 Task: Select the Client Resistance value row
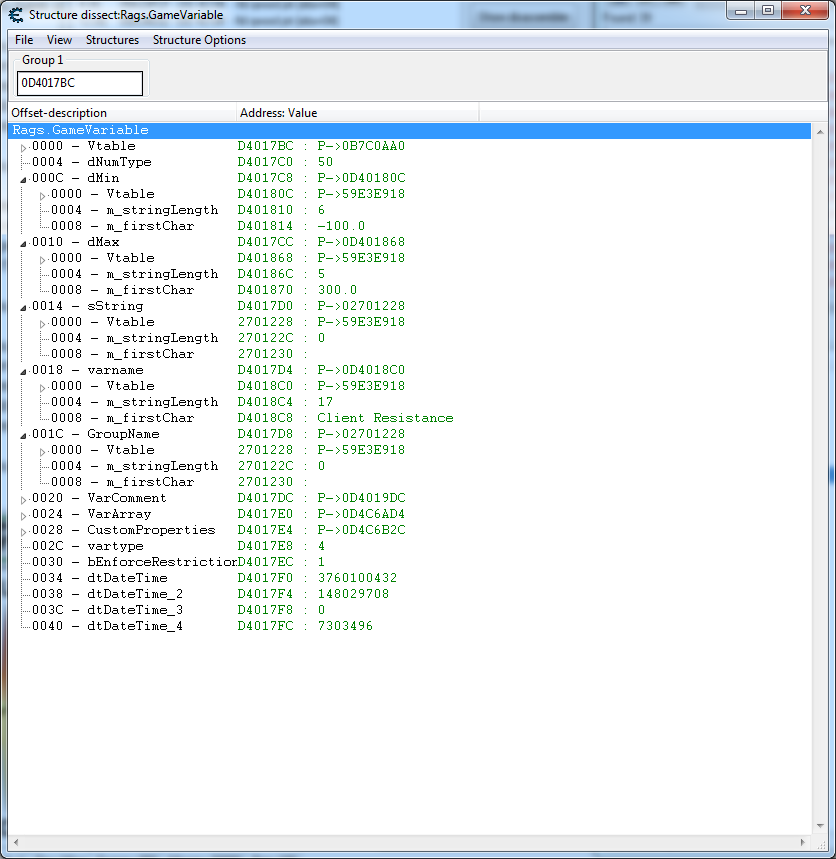(x=385, y=418)
